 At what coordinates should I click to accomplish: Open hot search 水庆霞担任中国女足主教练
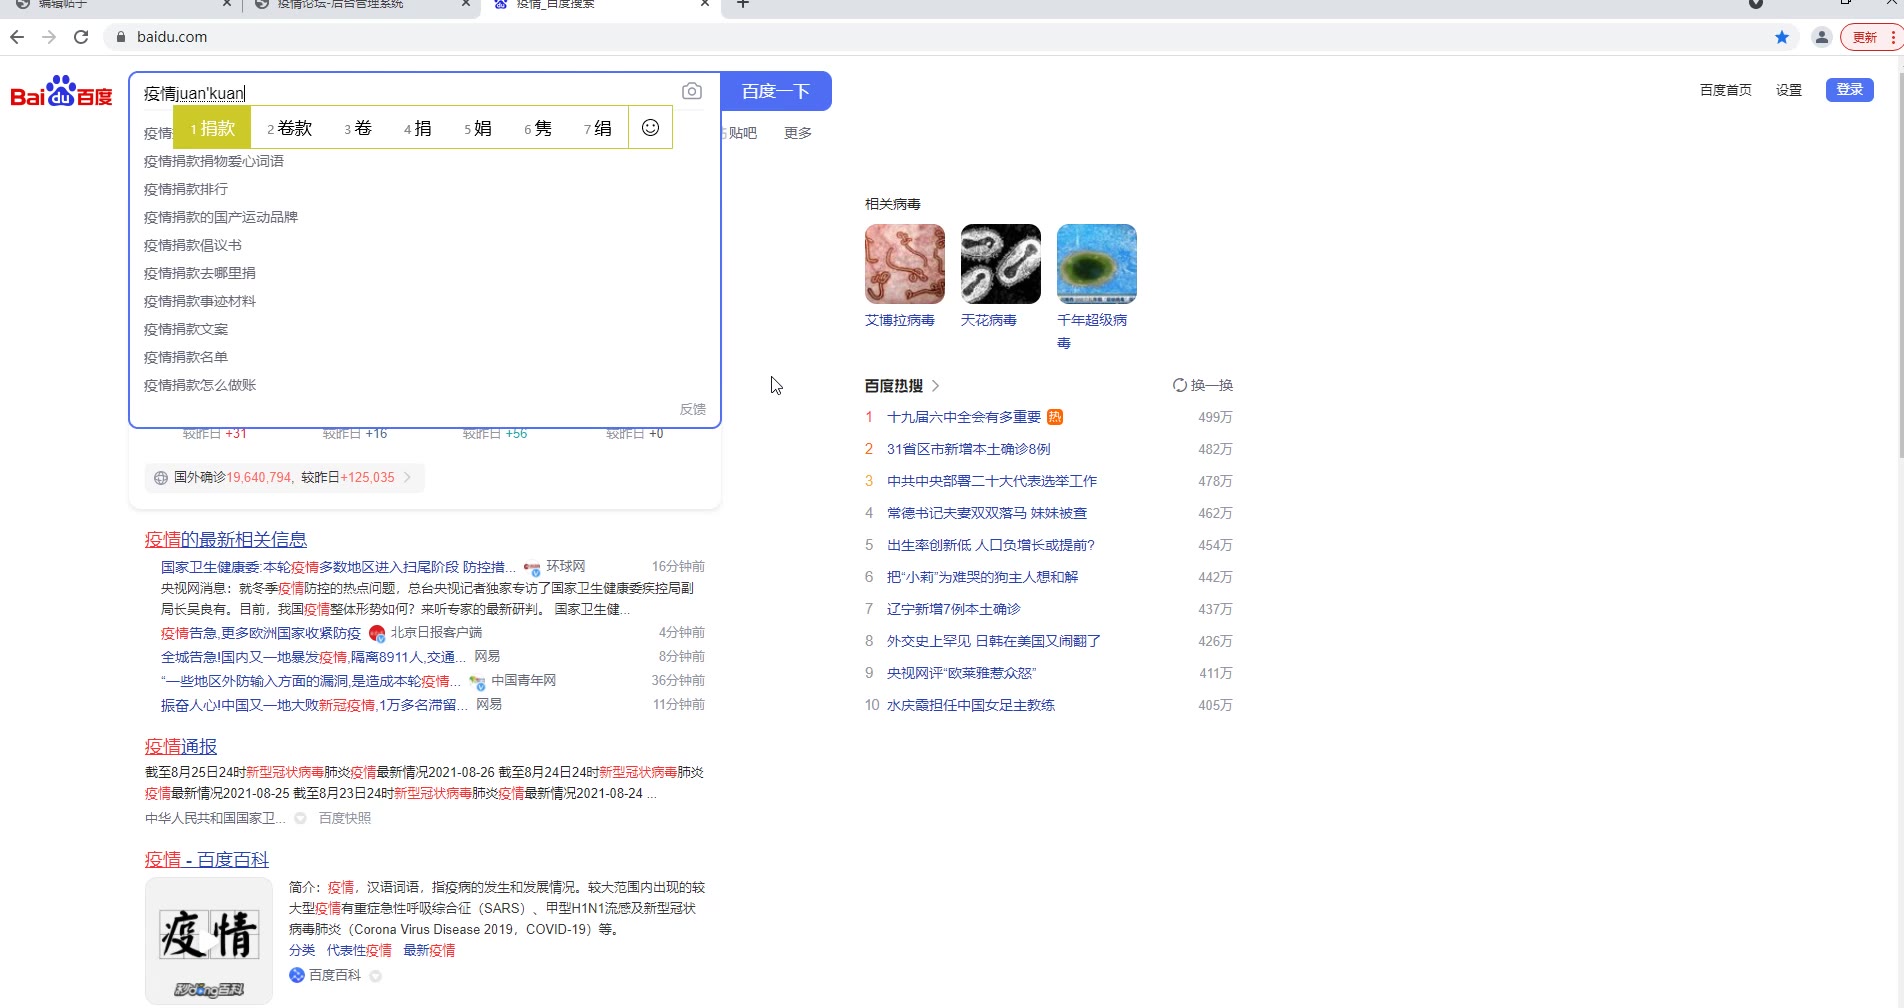point(971,705)
